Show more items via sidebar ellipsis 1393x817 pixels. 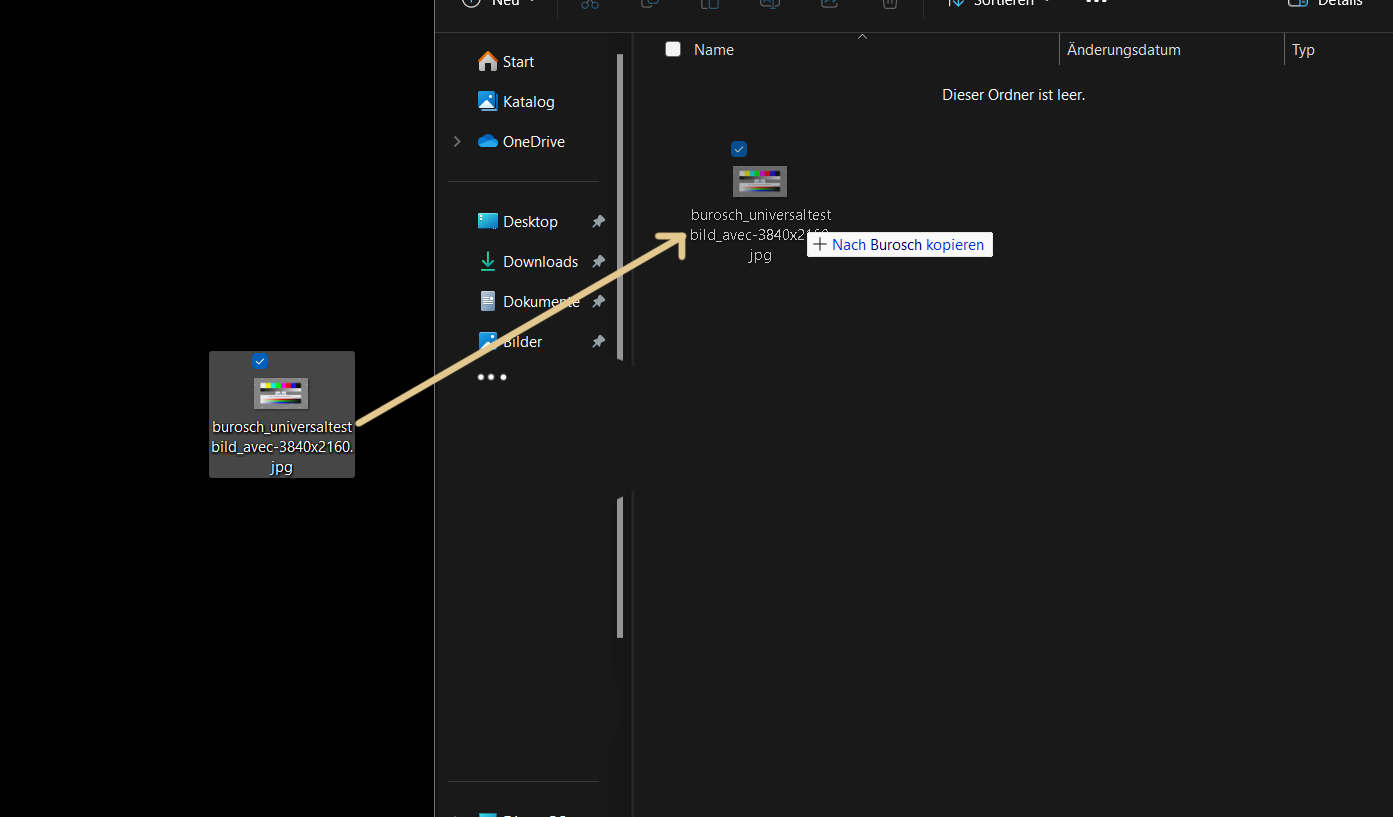tap(492, 377)
